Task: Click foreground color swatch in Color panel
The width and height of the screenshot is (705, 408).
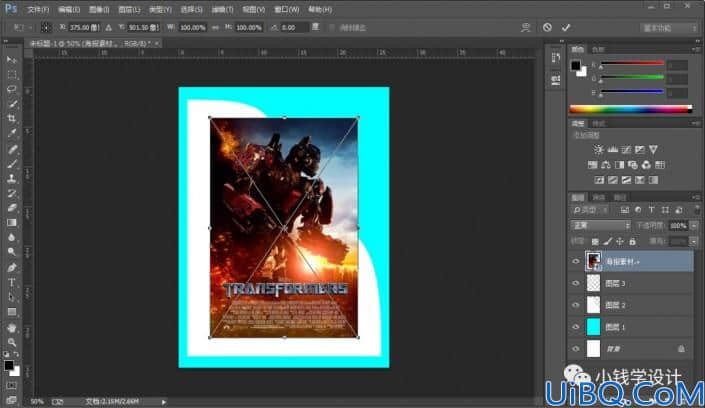Action: 576,66
